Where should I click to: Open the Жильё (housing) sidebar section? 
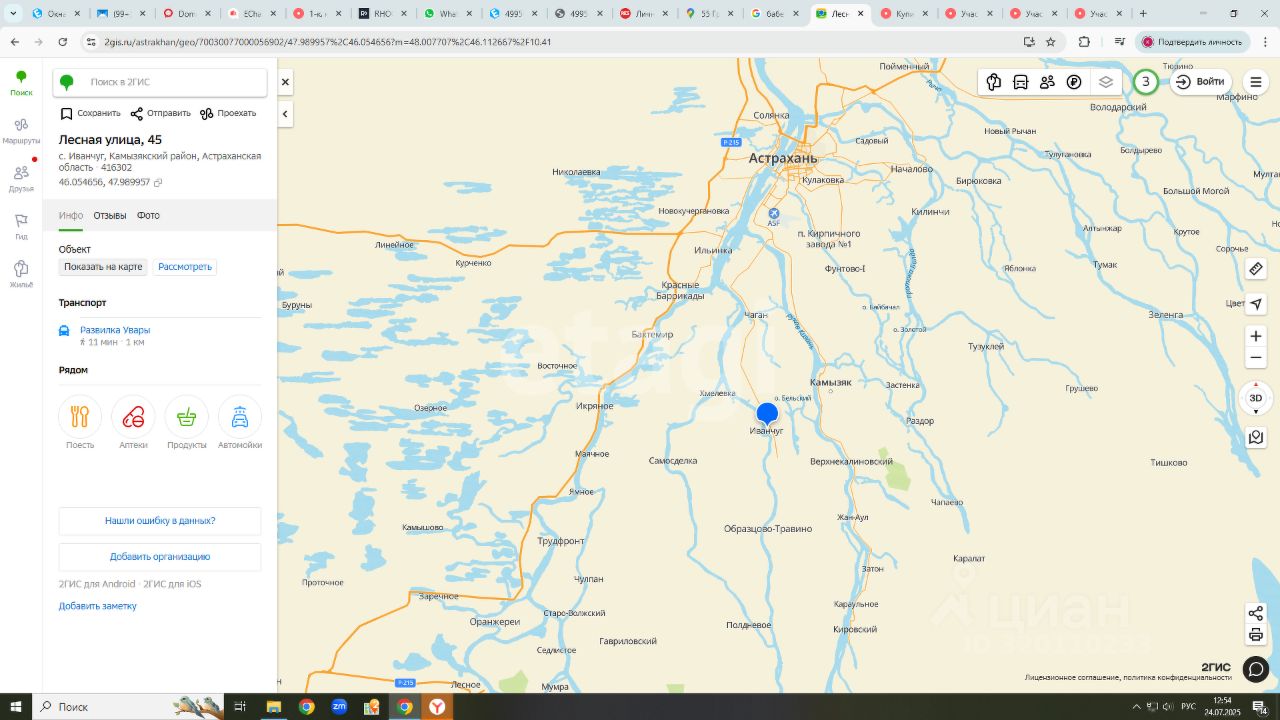click(21, 274)
